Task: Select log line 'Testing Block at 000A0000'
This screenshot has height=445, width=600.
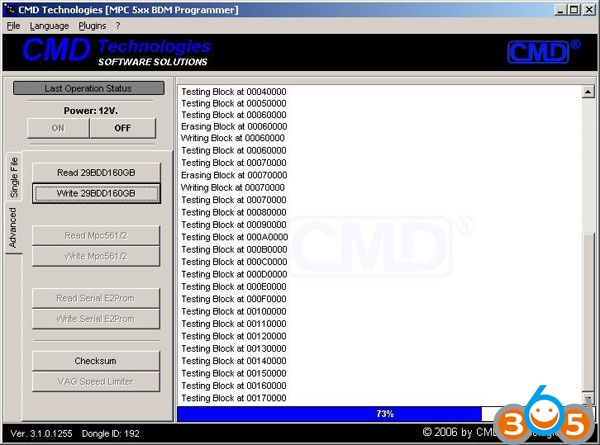Action: (x=234, y=237)
